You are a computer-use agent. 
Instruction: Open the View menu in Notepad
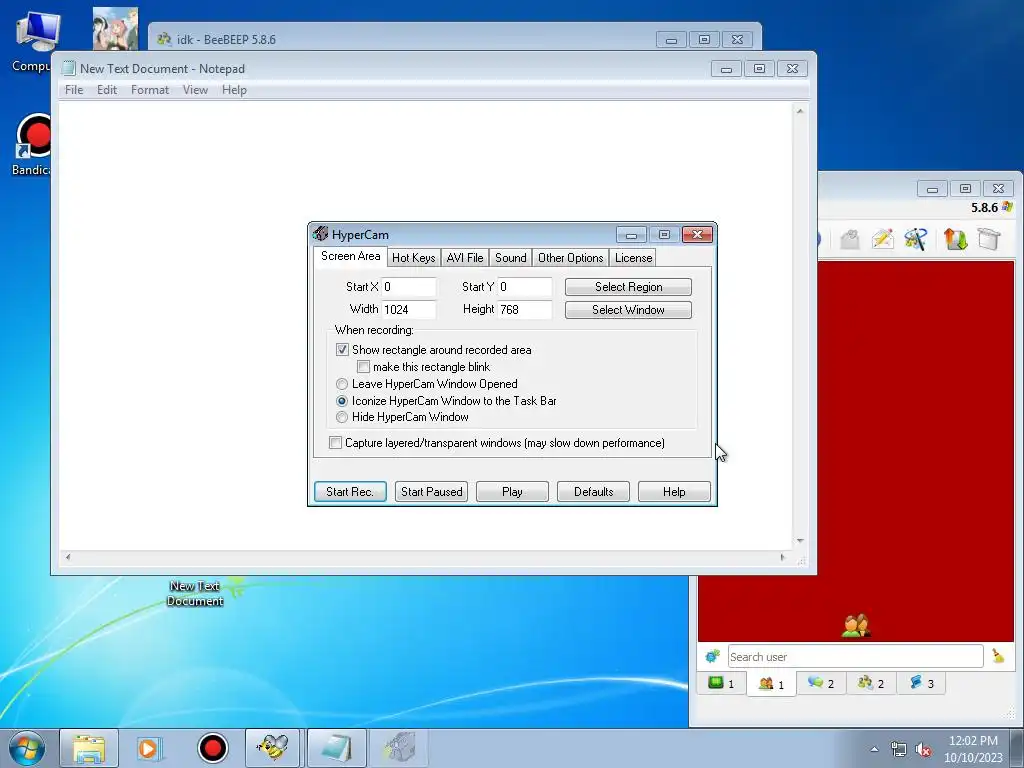[195, 90]
